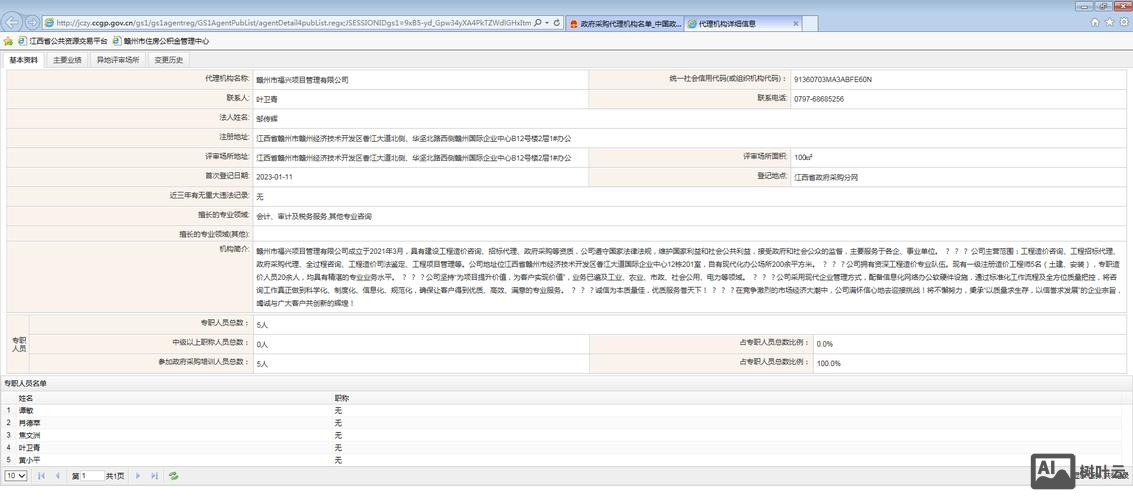Open the page size dropdown showing 10
Viewport: 1133px width, 500px height.
click(x=16, y=476)
